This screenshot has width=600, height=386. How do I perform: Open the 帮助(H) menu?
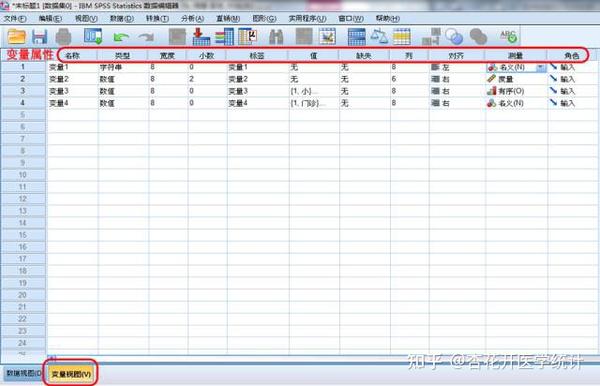click(x=388, y=18)
